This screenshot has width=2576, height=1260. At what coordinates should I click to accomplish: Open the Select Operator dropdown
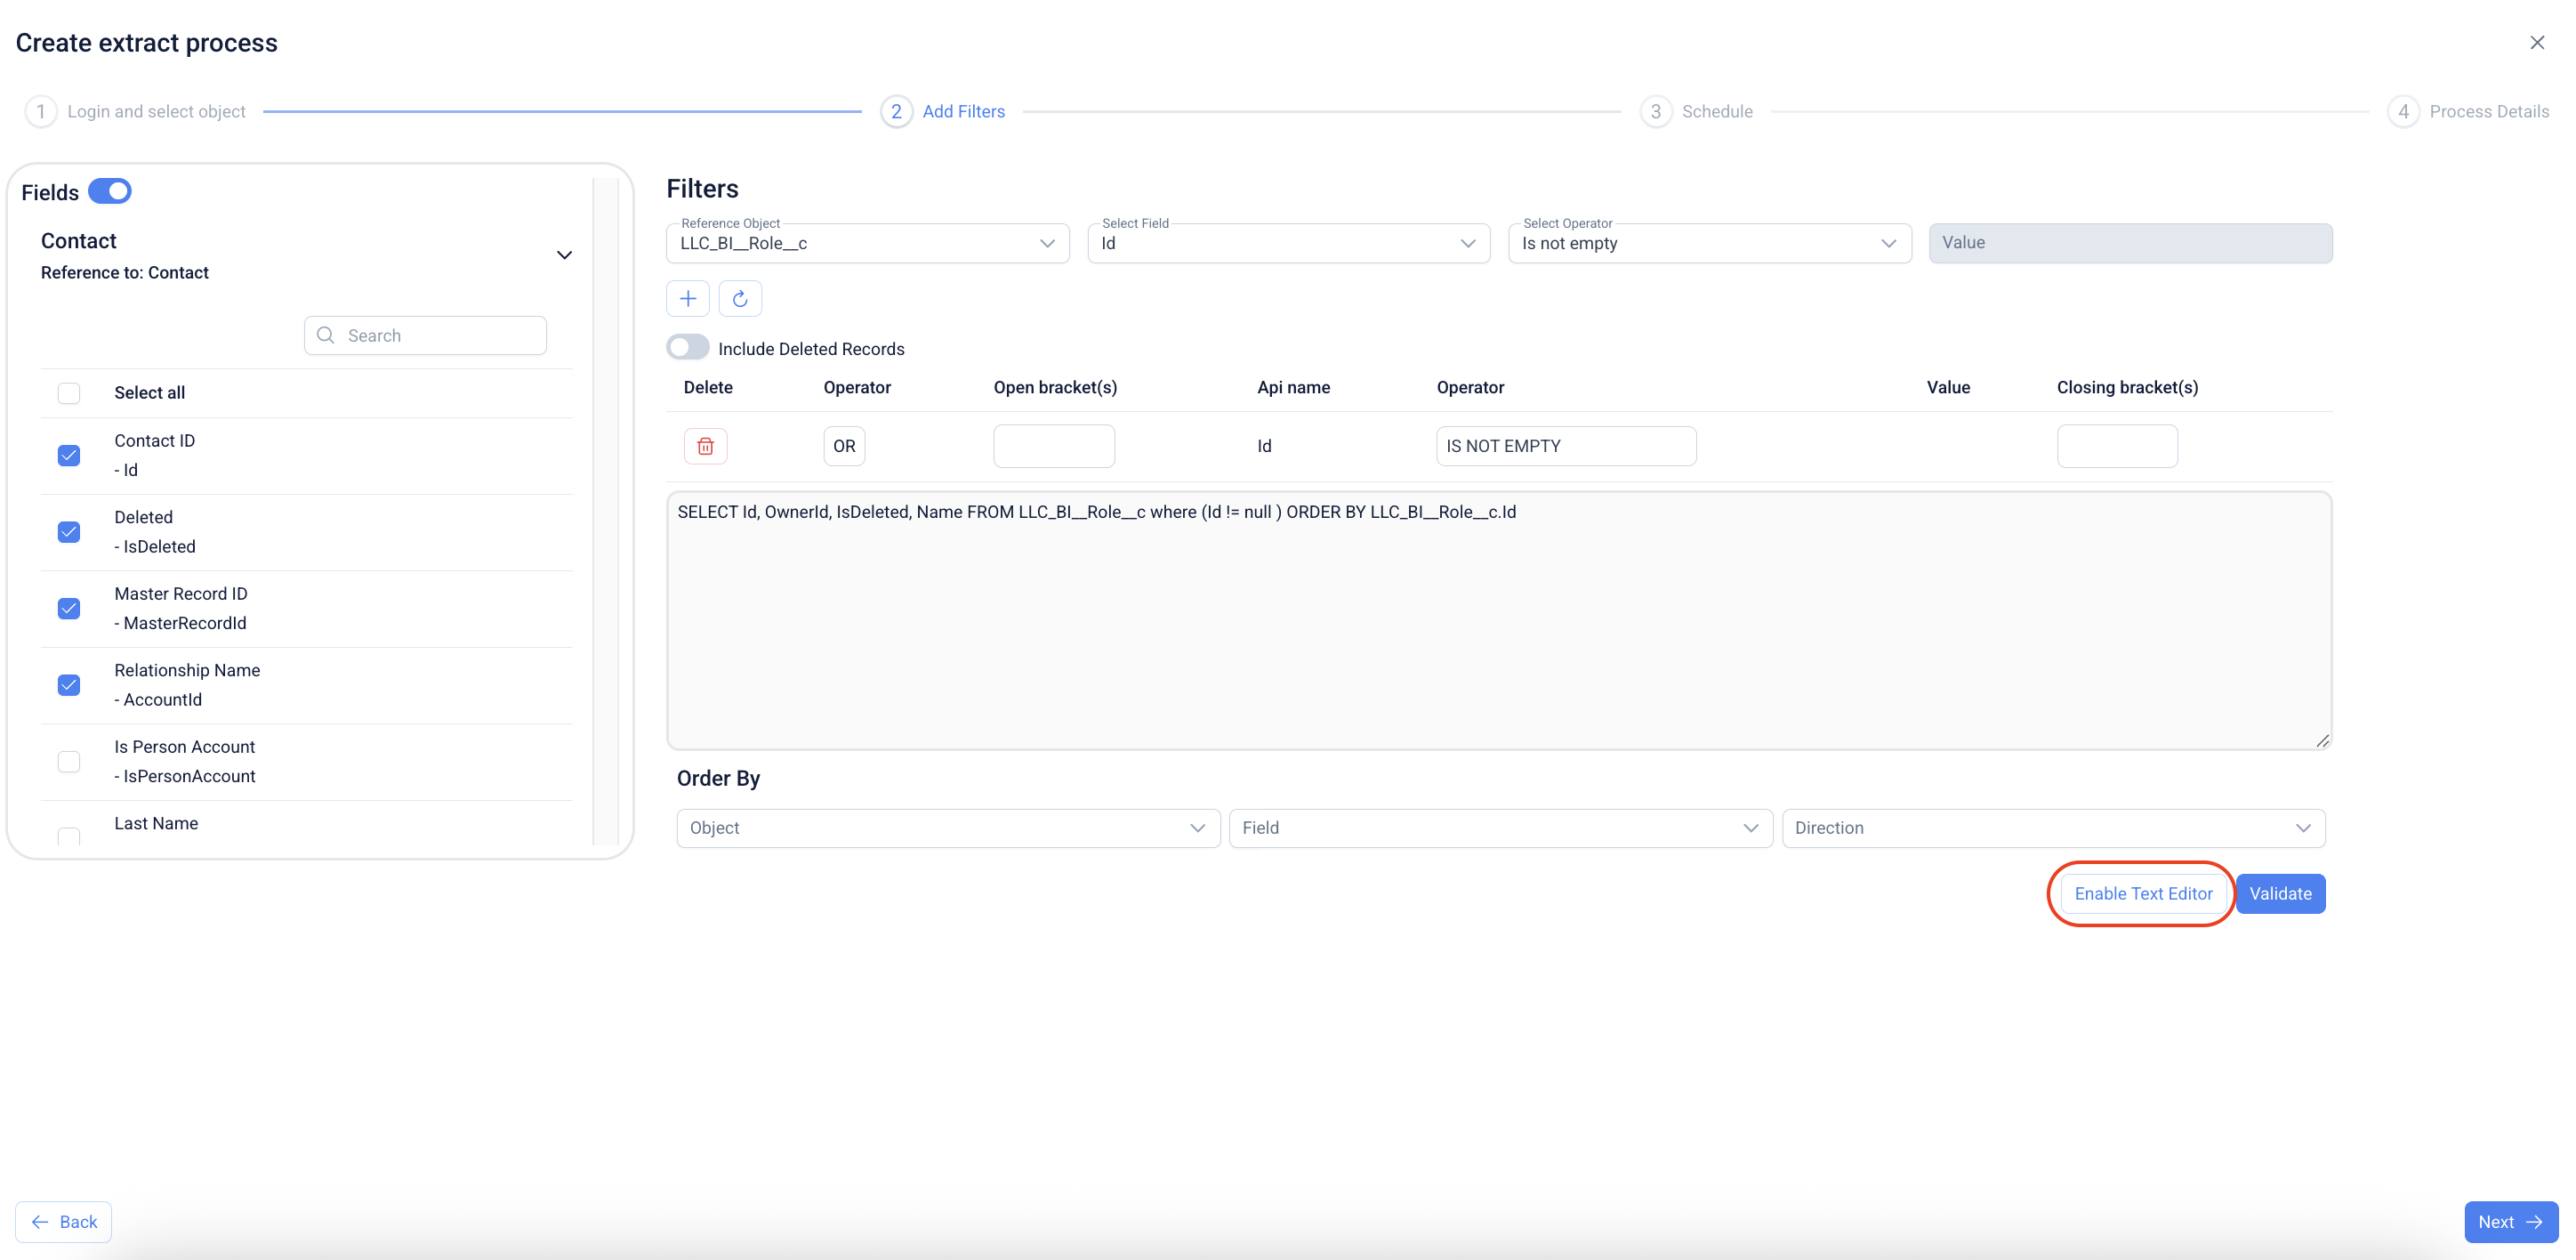pos(1709,243)
